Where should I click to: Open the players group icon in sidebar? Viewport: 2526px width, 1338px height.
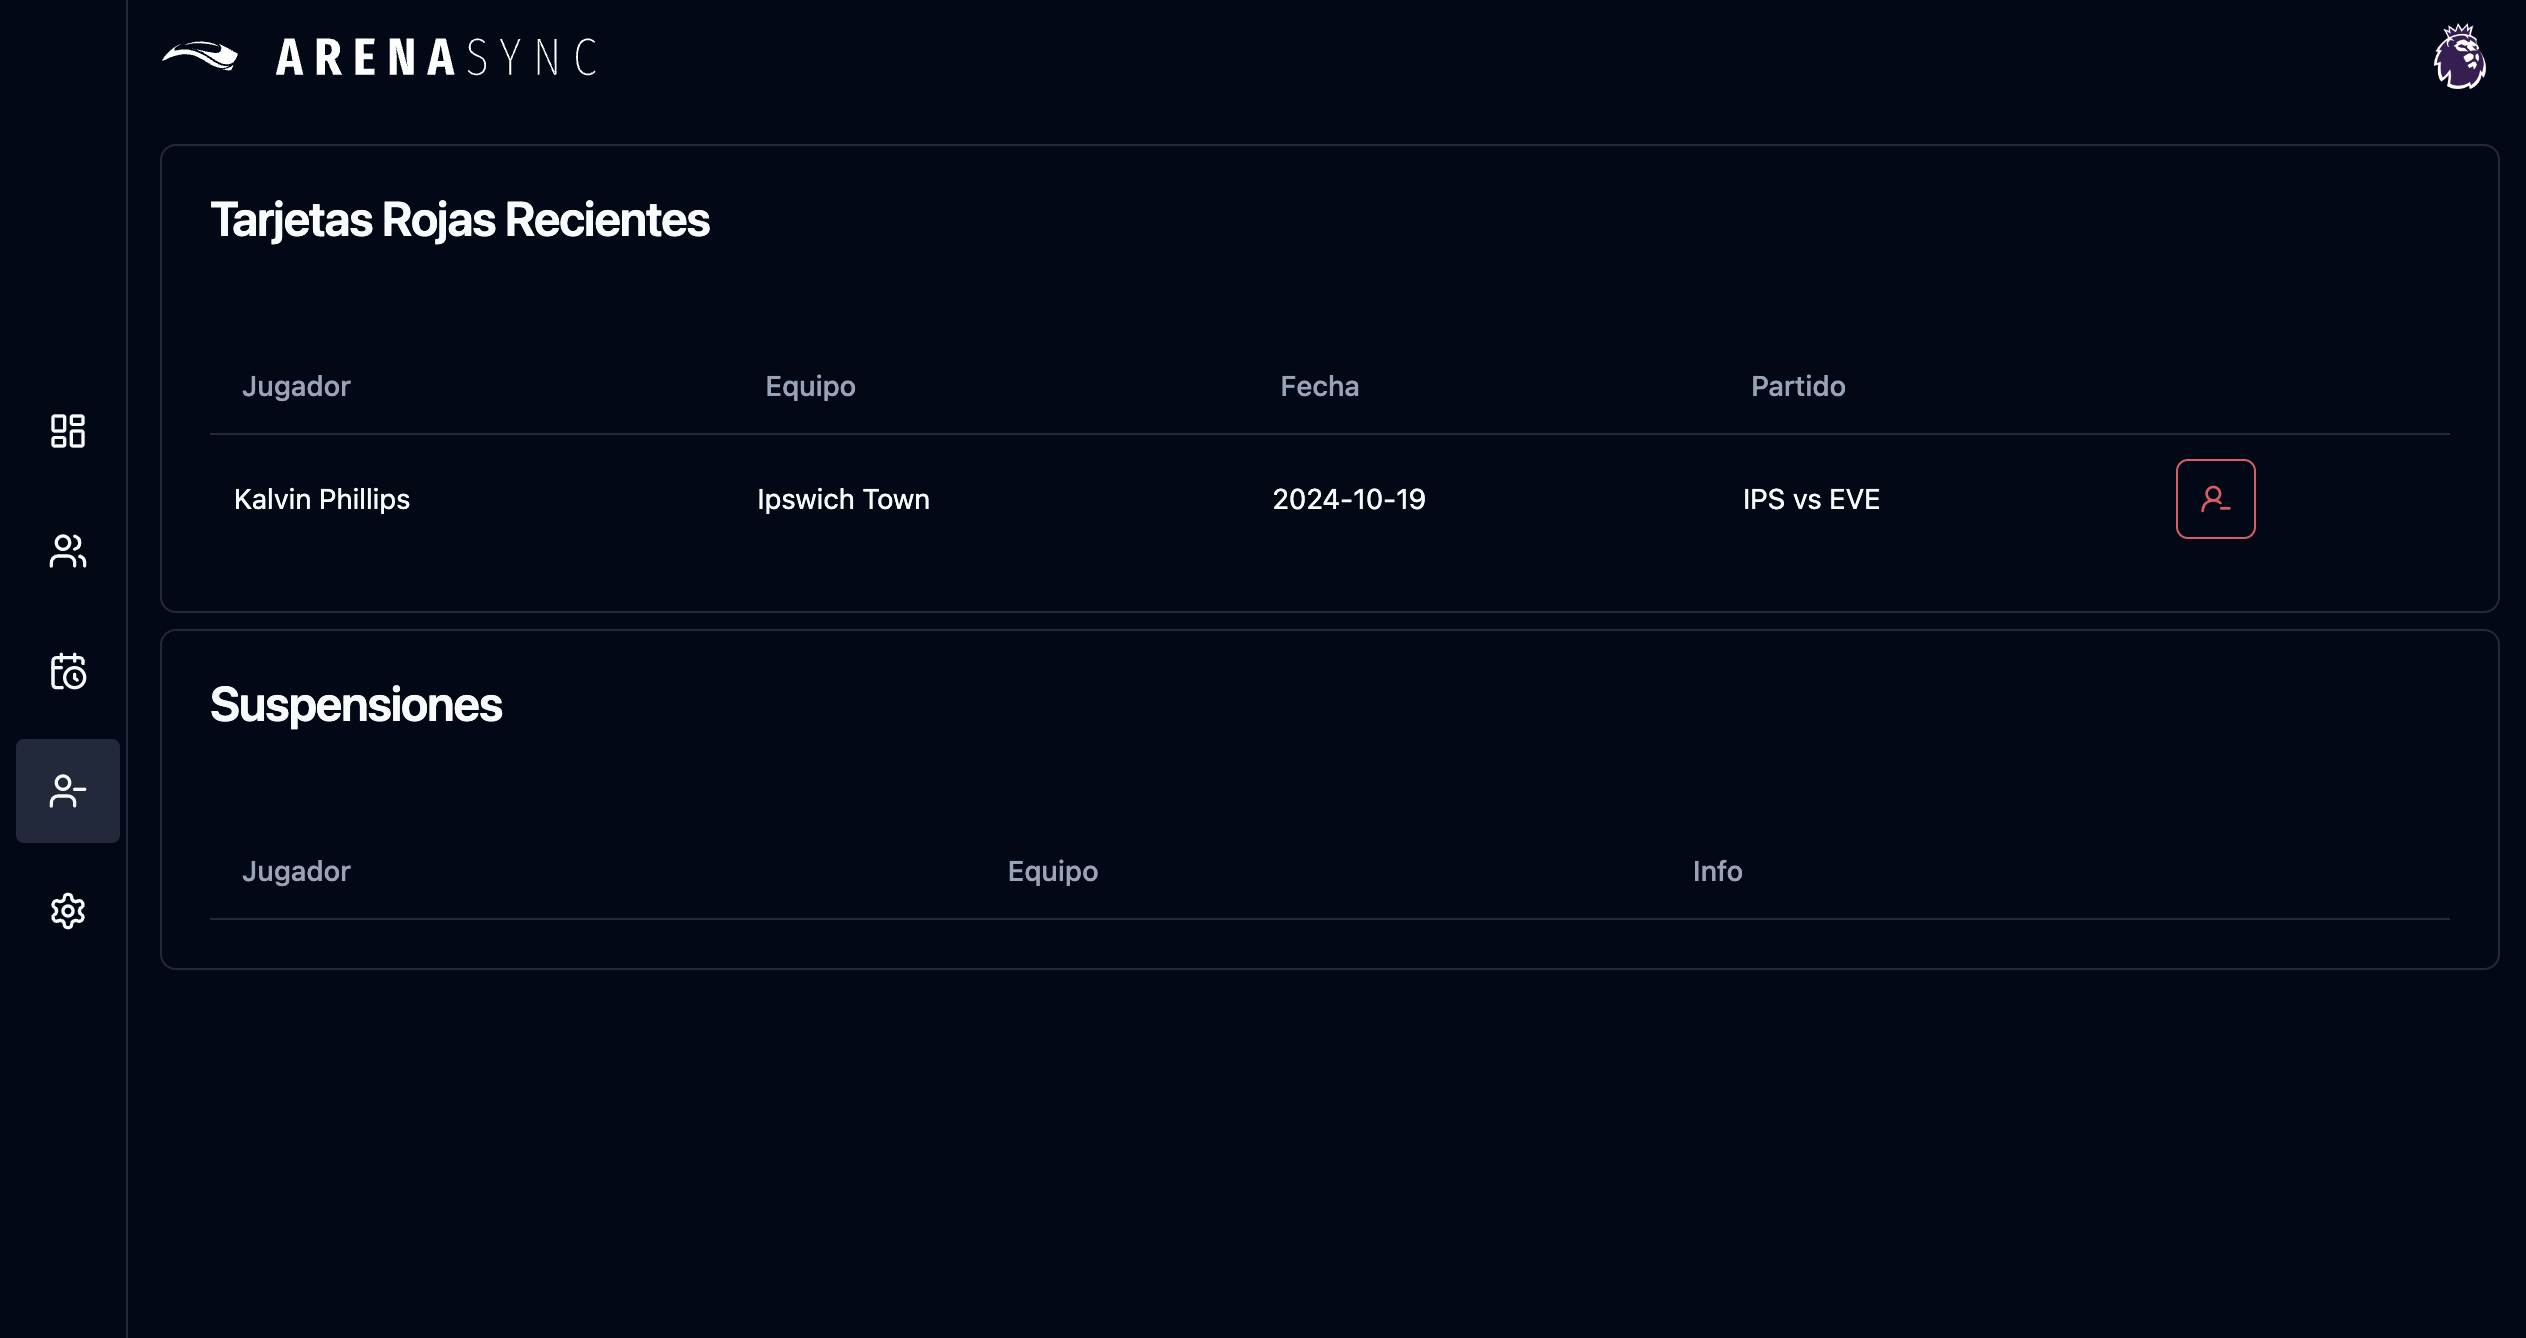tap(68, 551)
